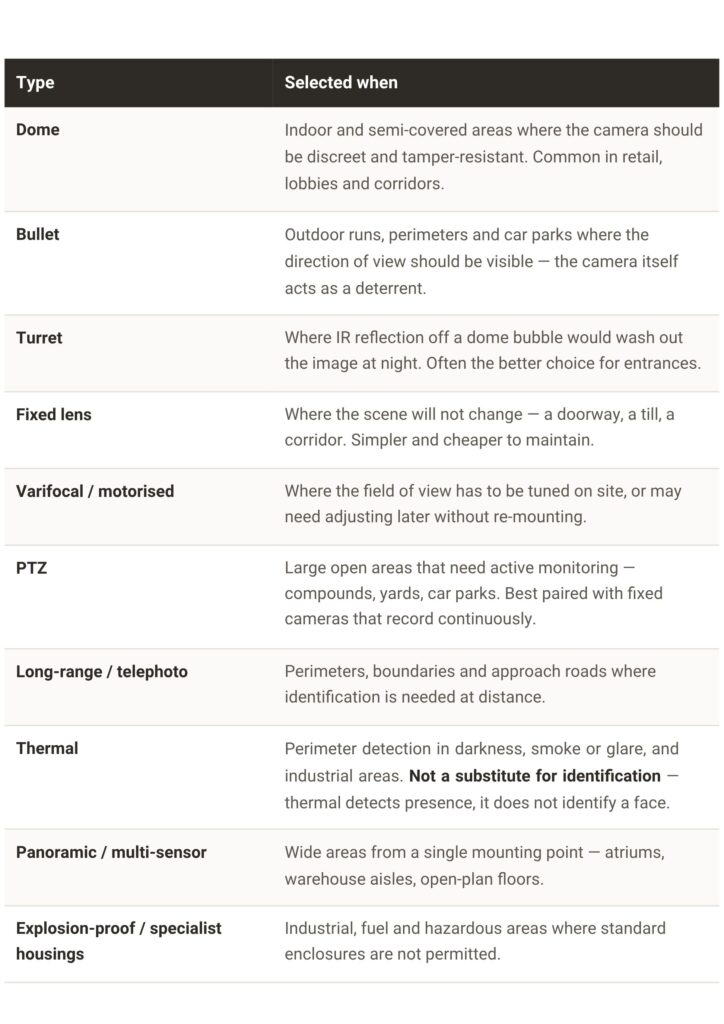Click the Panoramic / multi-sensor label

click(111, 852)
